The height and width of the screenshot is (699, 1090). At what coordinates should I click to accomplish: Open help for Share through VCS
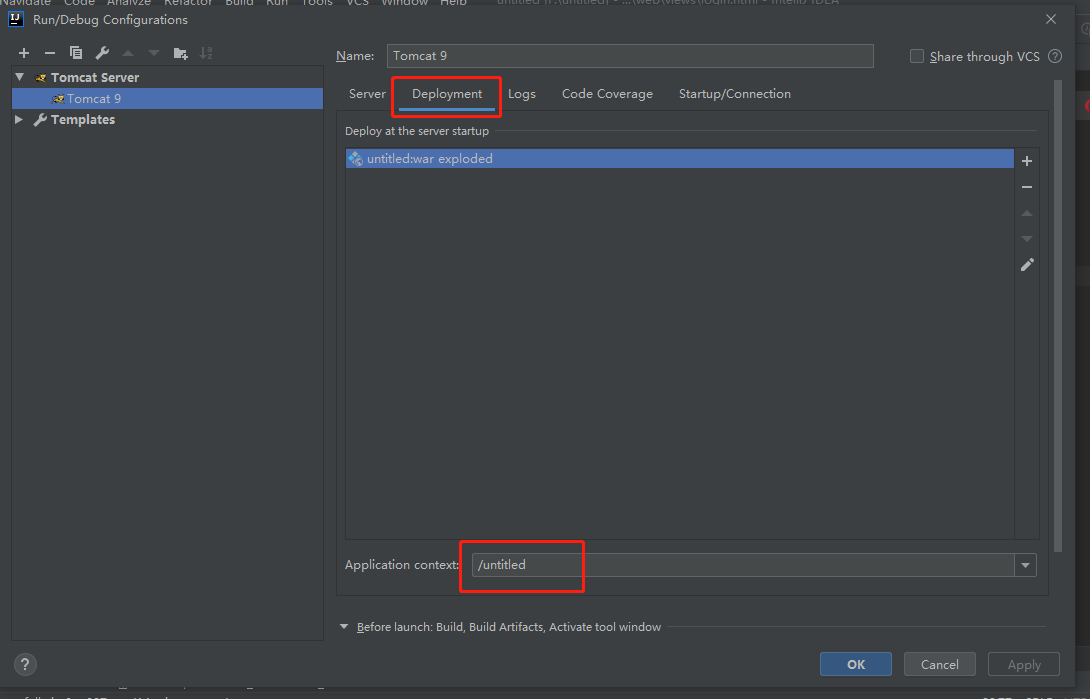pos(1055,56)
